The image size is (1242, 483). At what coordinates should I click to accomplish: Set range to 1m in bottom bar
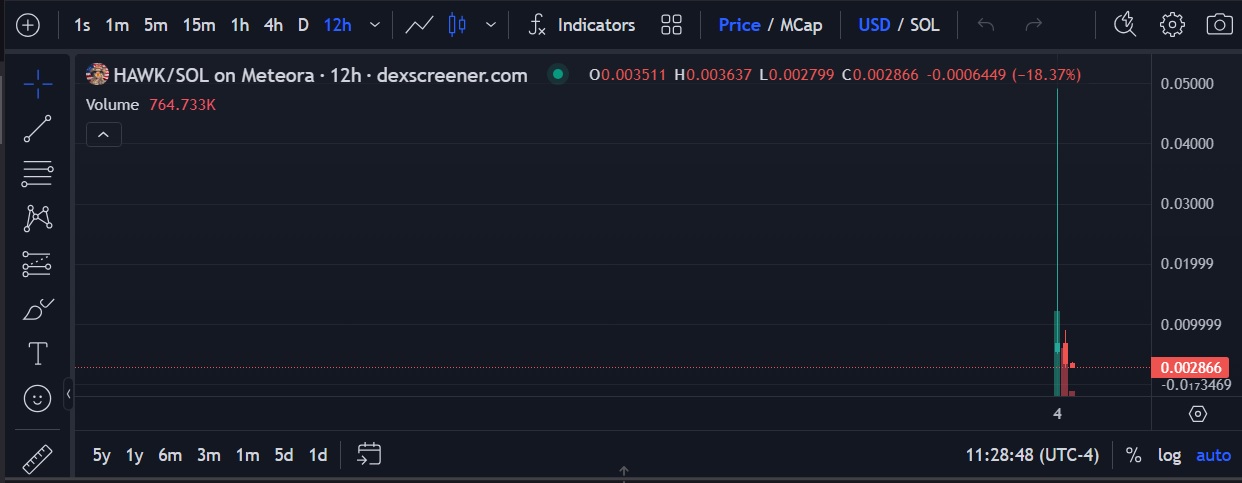point(248,455)
